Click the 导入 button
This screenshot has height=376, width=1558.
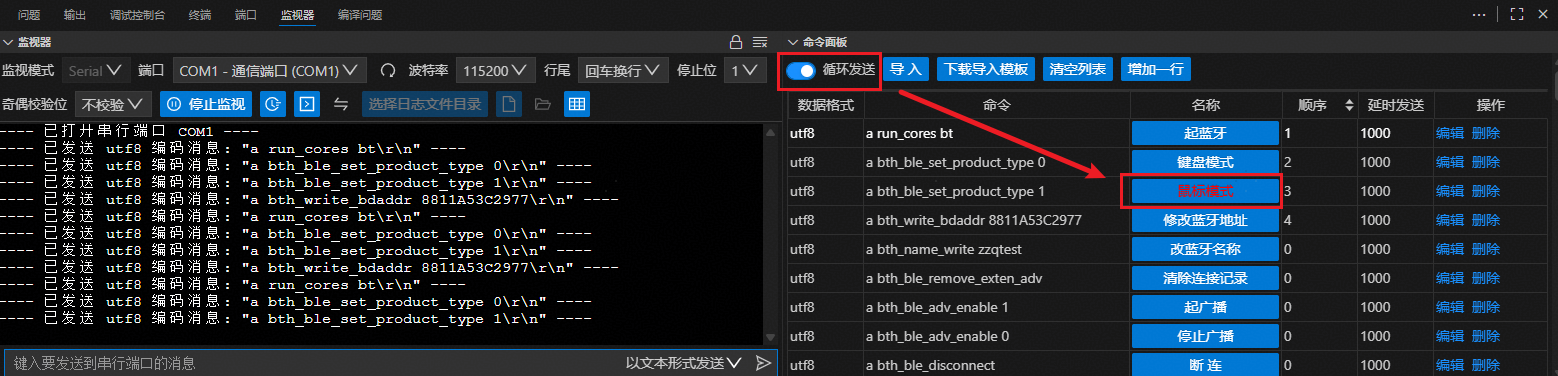tap(905, 70)
